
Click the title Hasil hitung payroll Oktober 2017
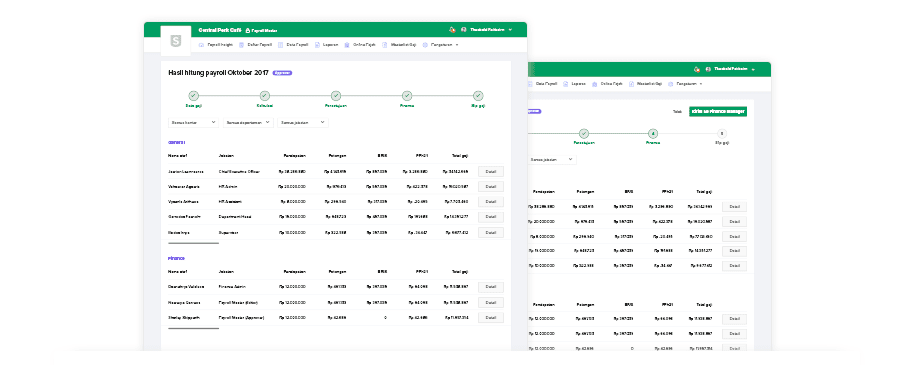218,73
